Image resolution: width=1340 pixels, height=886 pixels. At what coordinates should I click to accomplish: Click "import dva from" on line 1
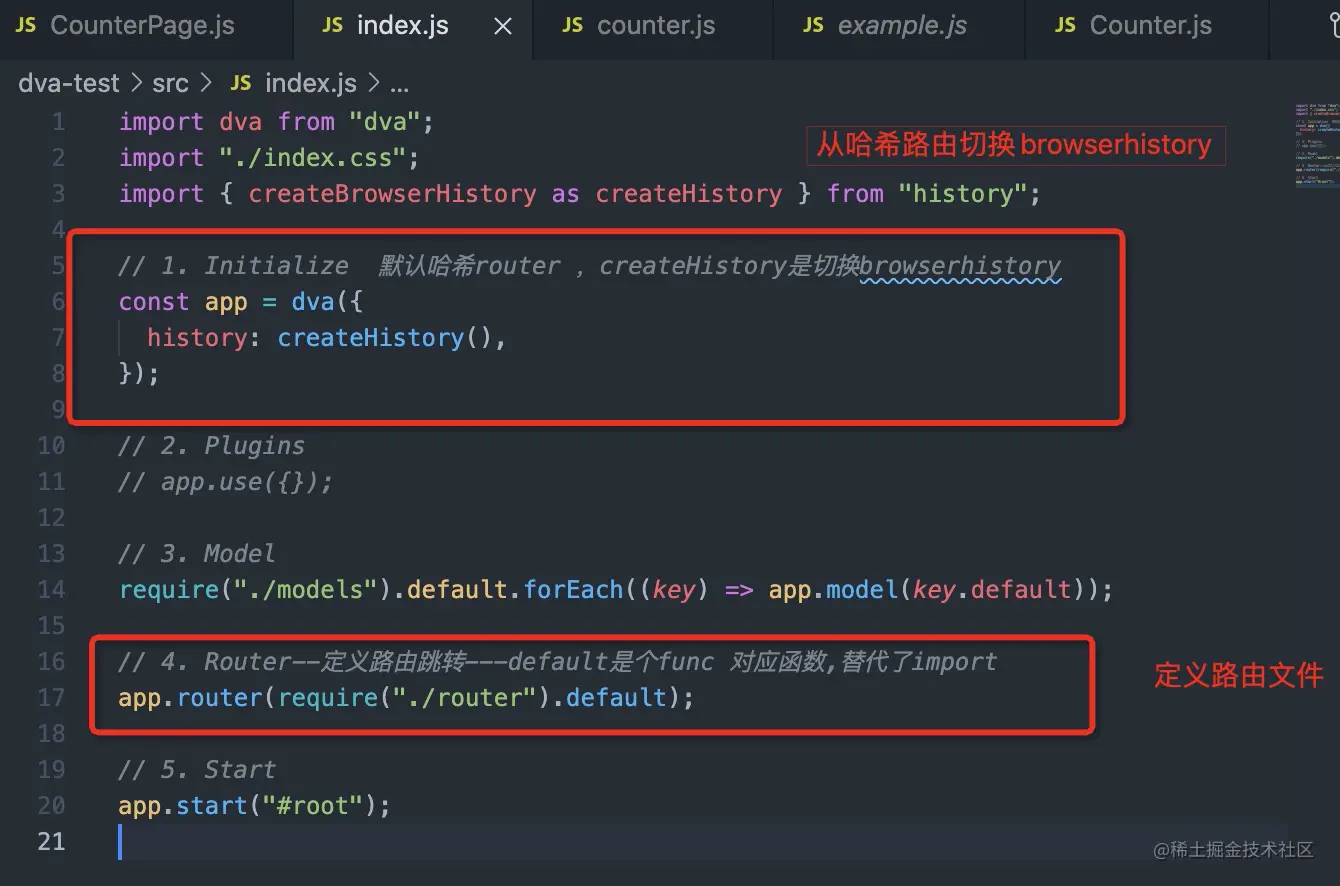pyautogui.click(x=227, y=122)
